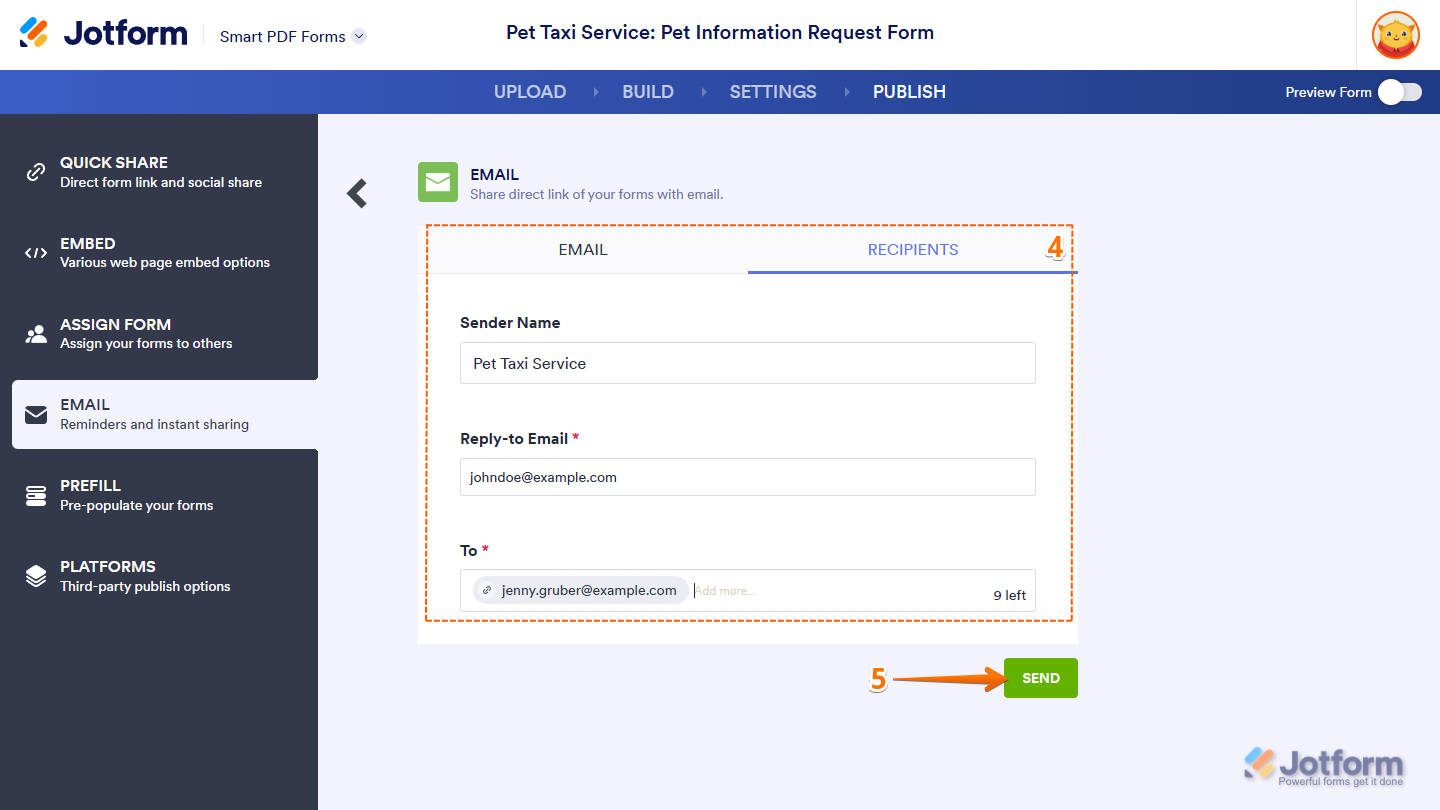
Task: Switch to the EMAIL tab
Action: pos(583,250)
